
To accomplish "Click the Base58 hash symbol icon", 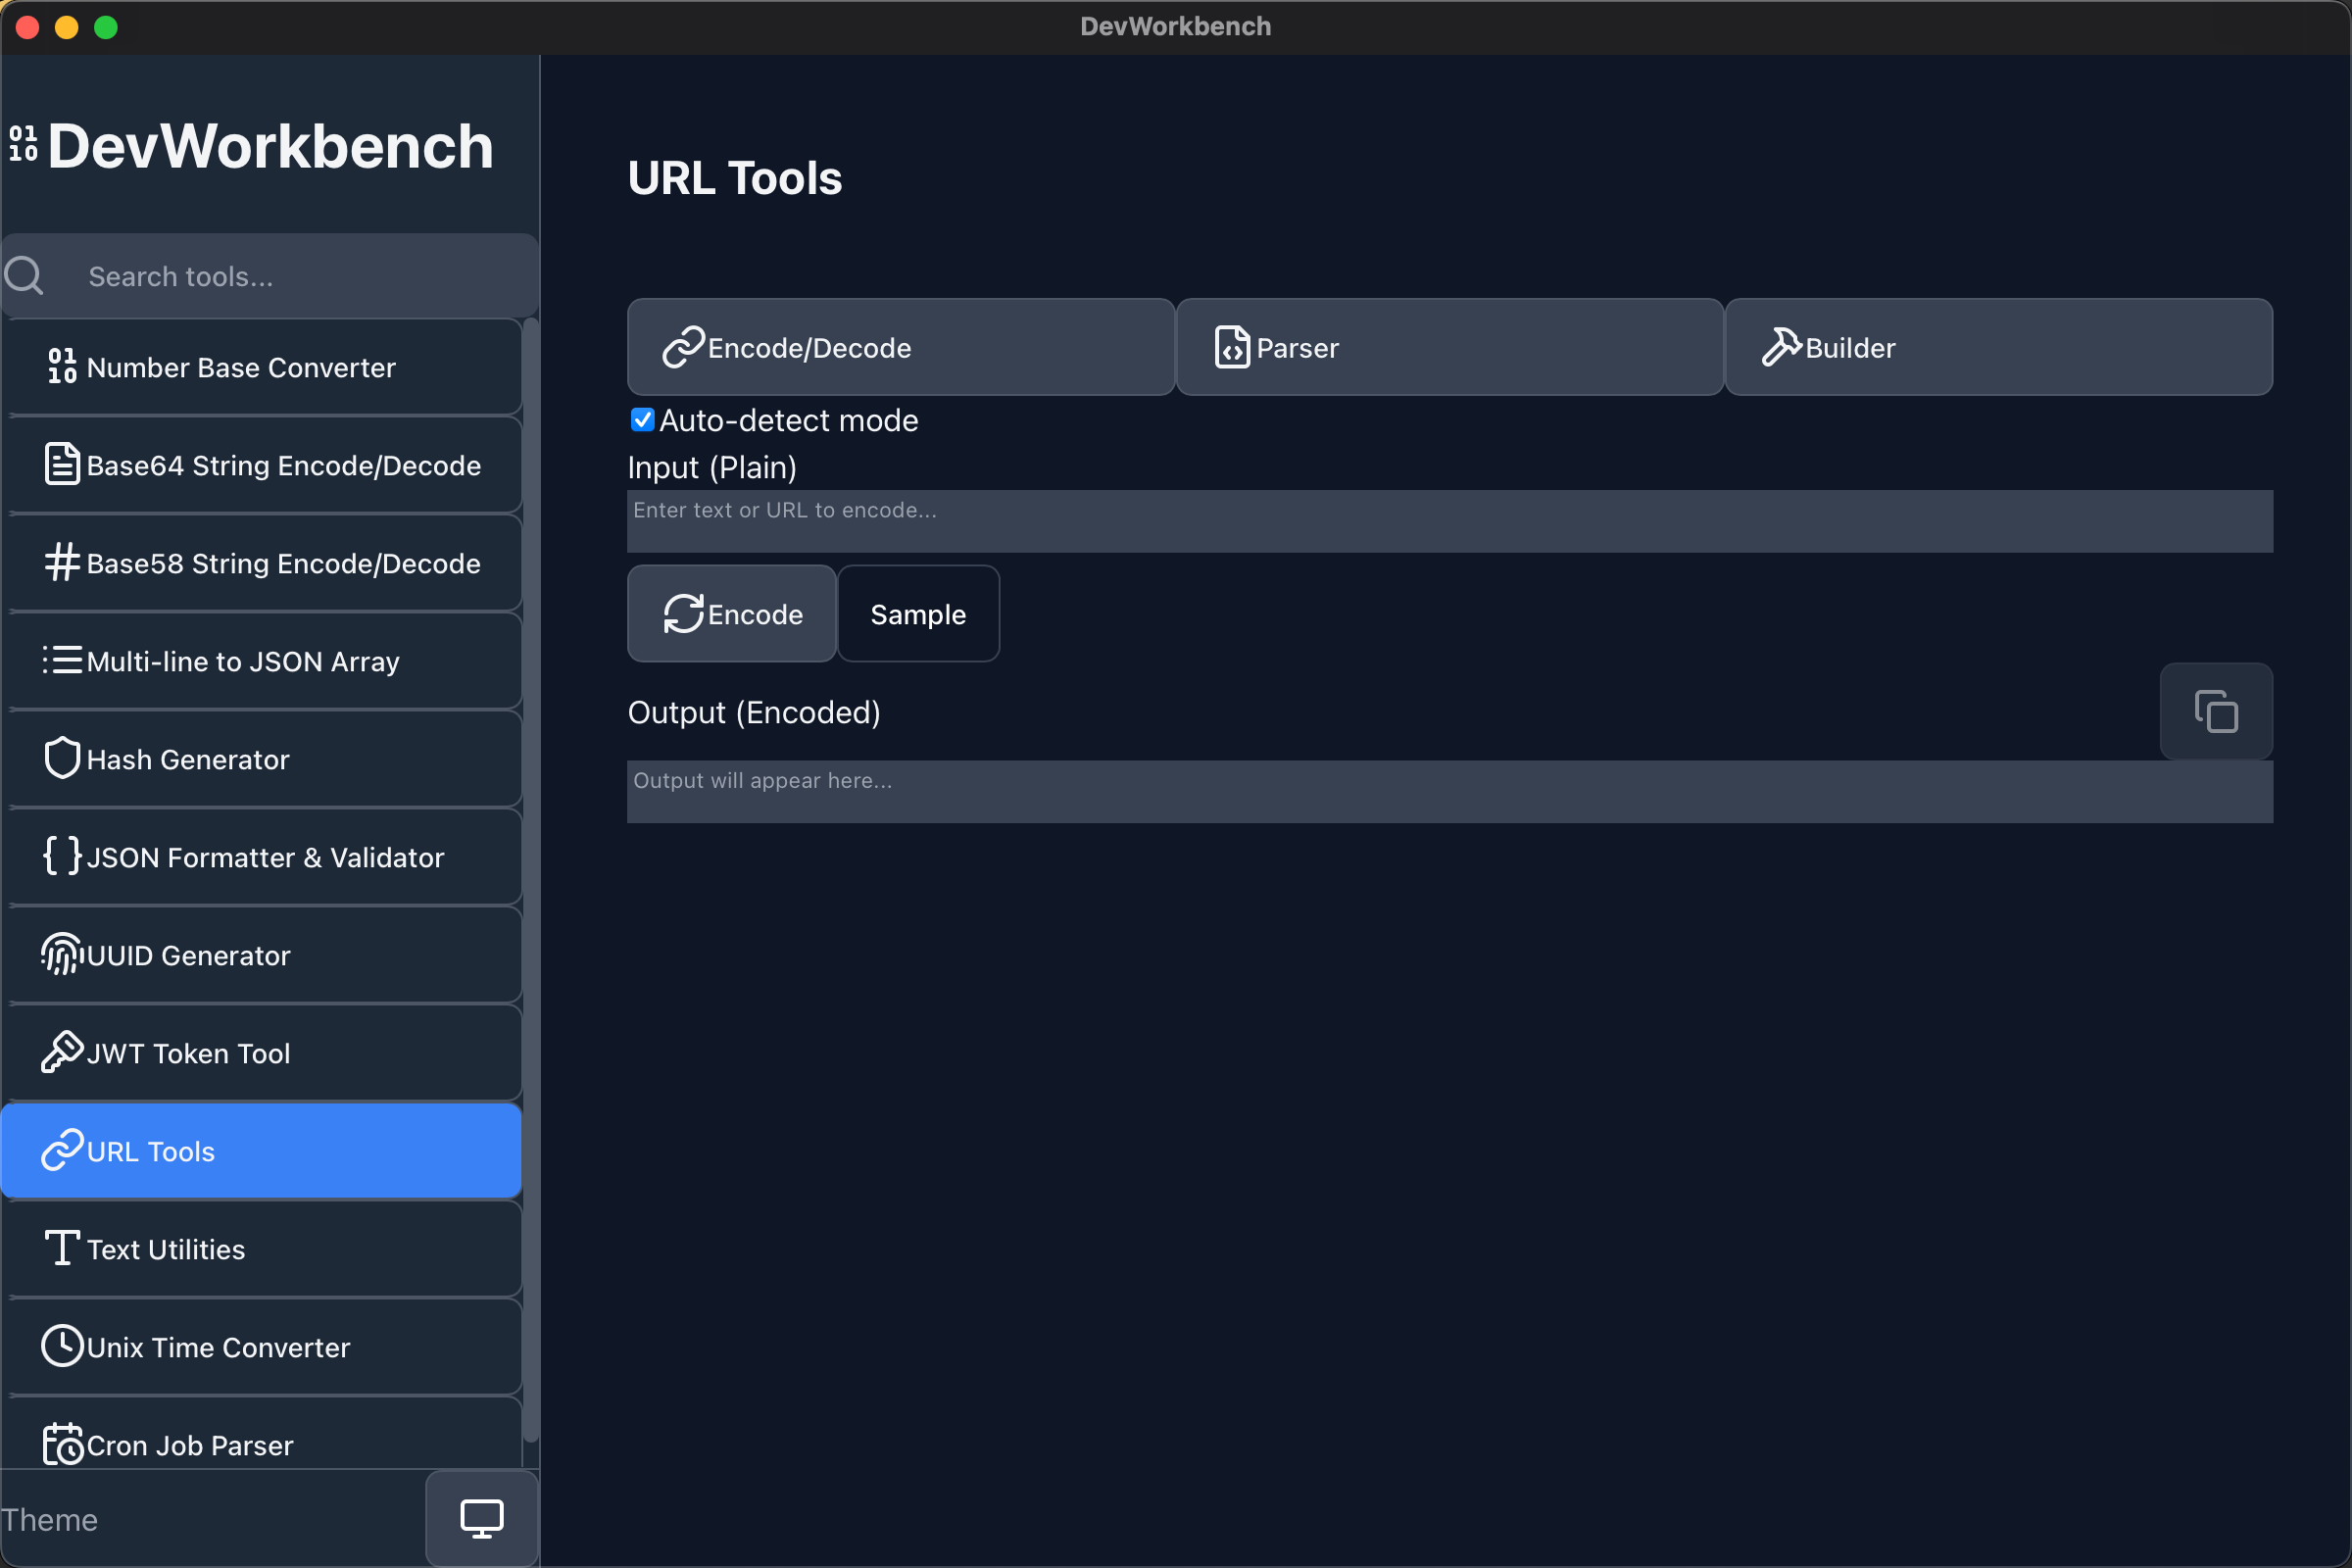I will 62,562.
